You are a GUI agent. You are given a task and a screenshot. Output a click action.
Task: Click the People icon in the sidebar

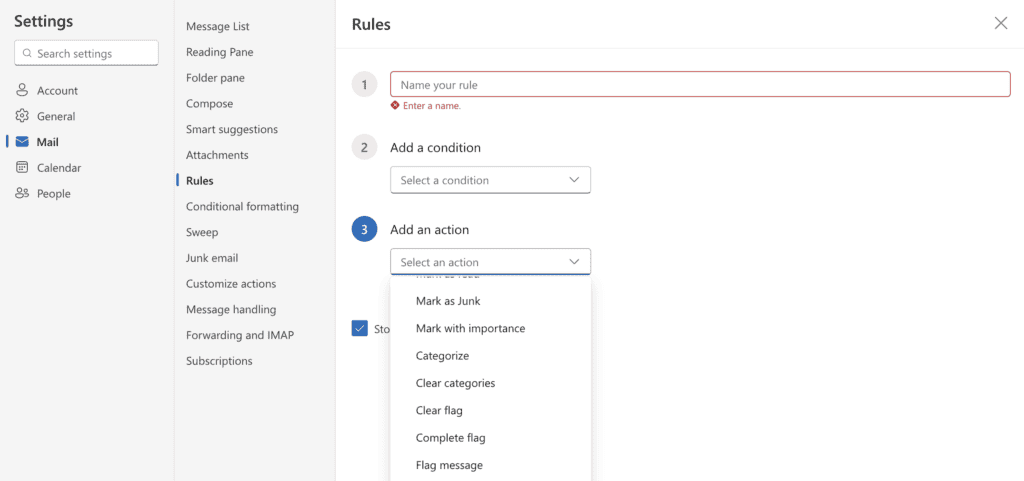tap(22, 193)
